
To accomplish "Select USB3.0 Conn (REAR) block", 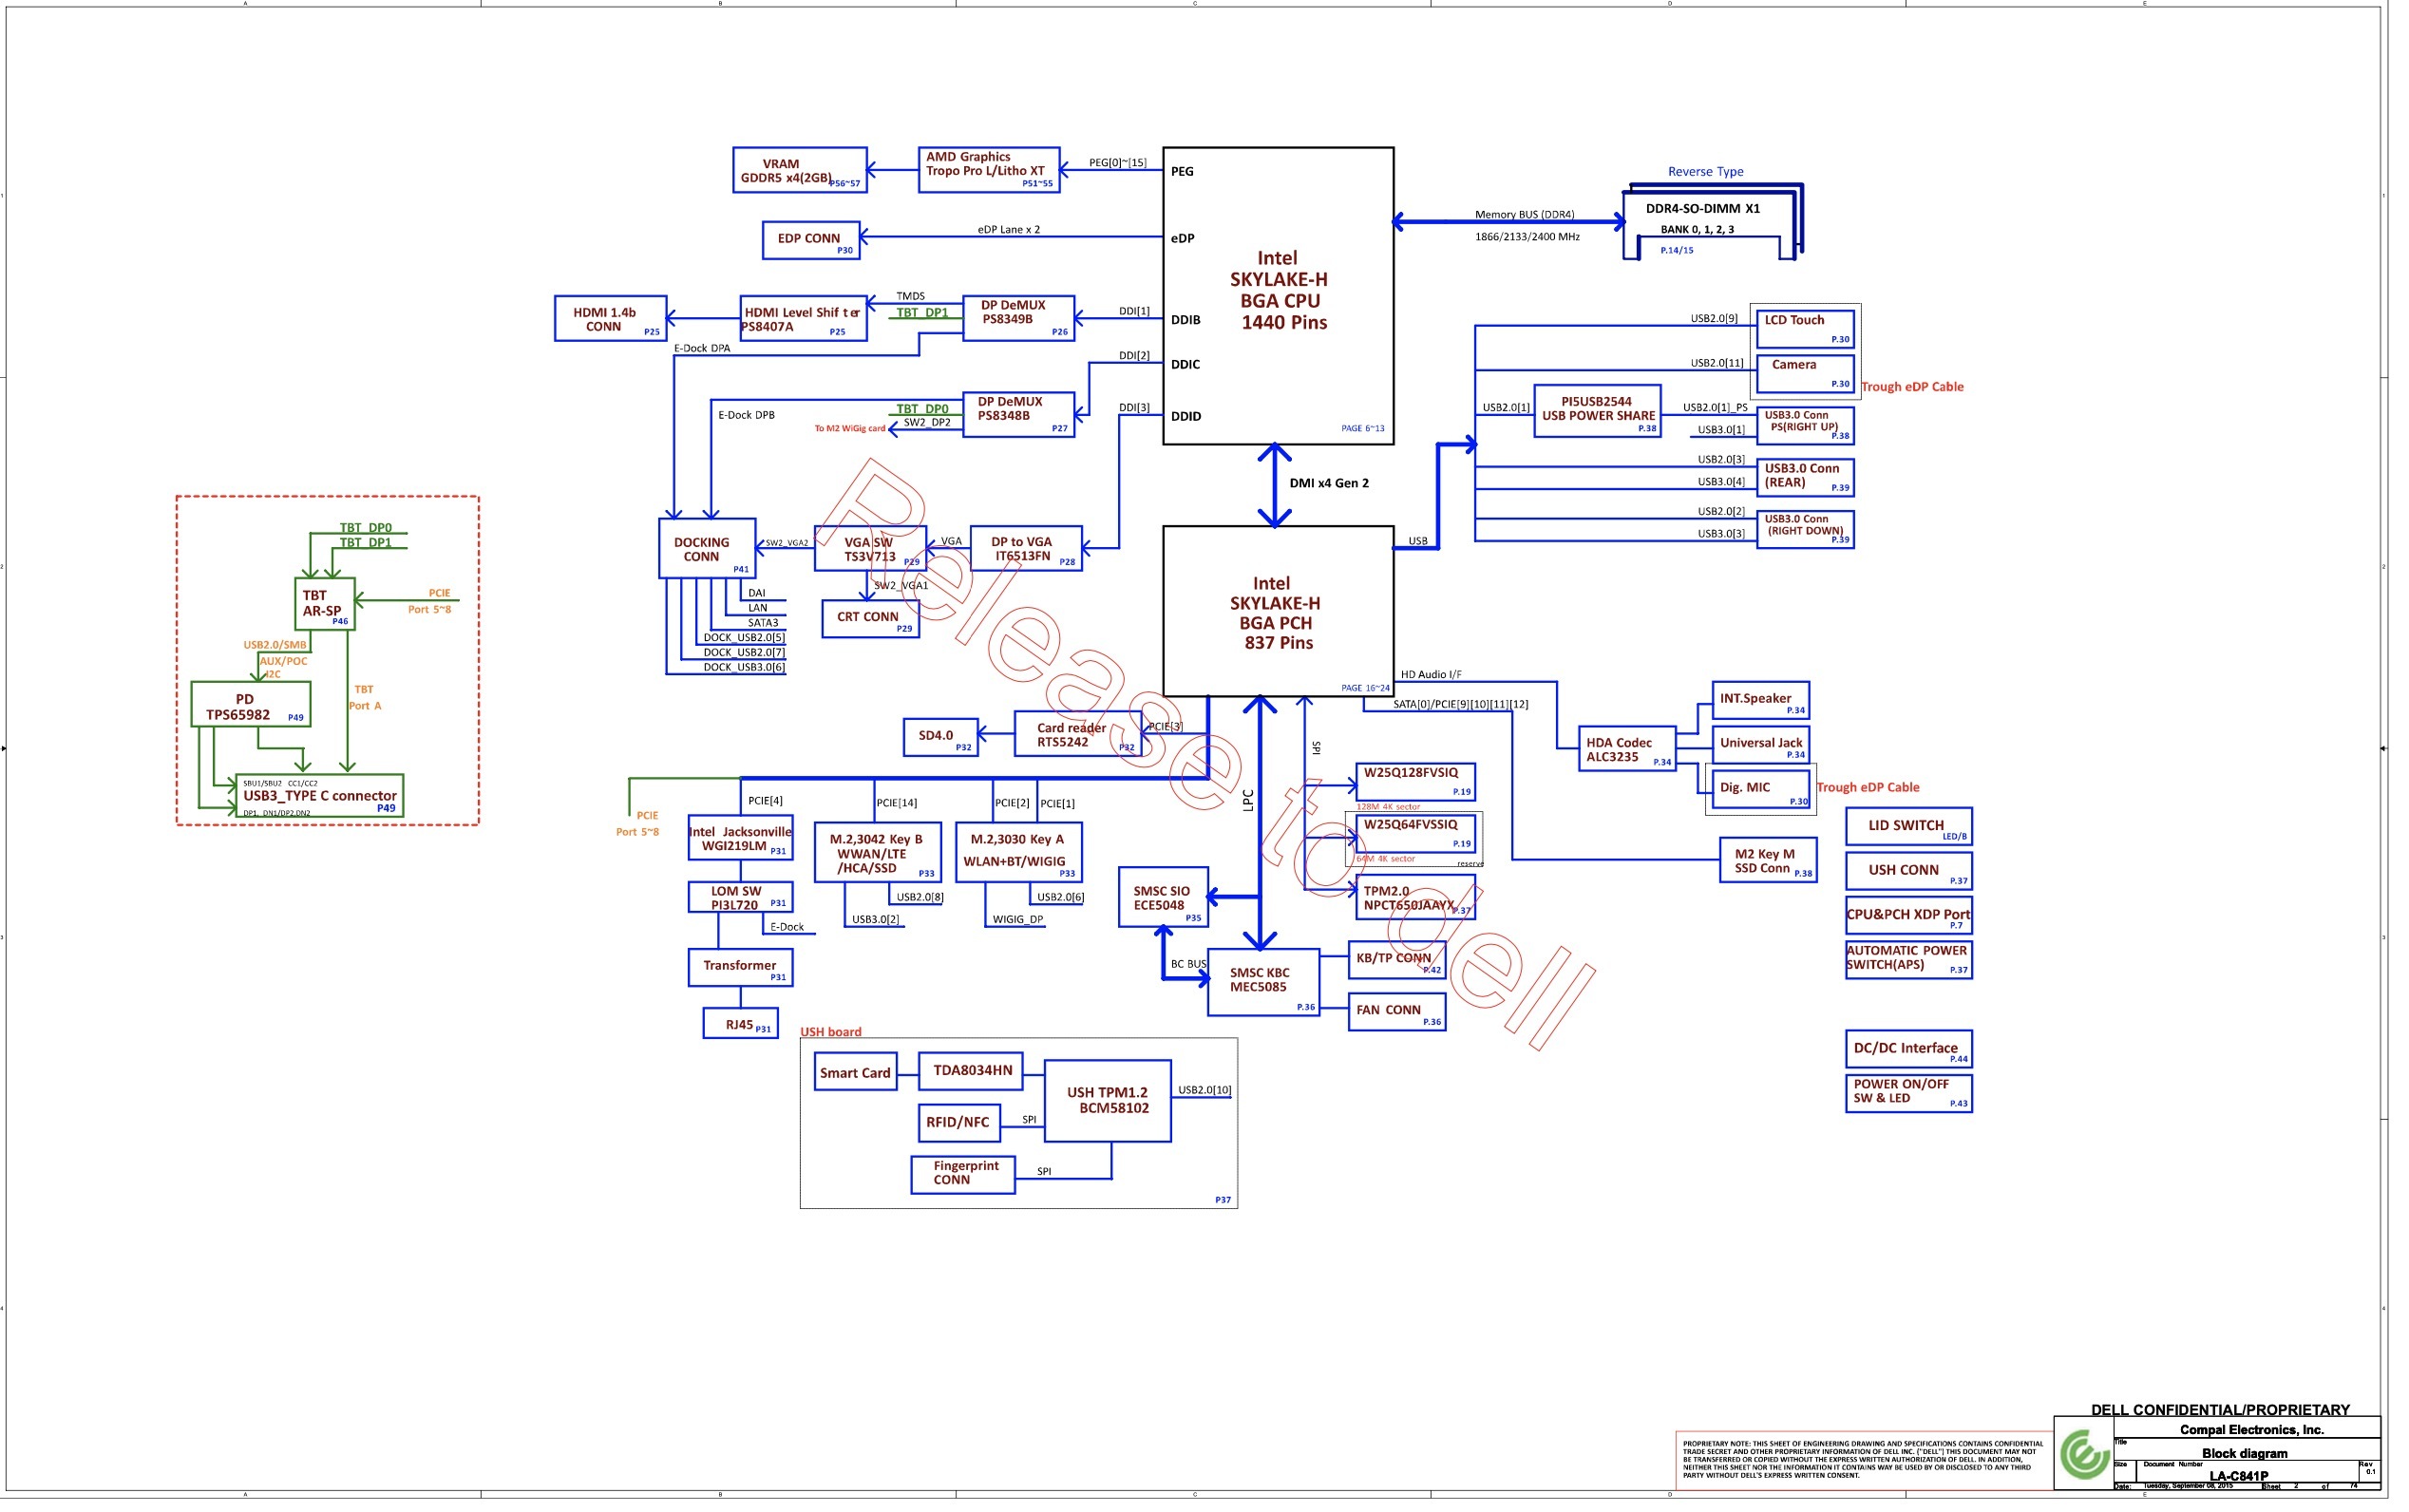I will coord(1805,478).
